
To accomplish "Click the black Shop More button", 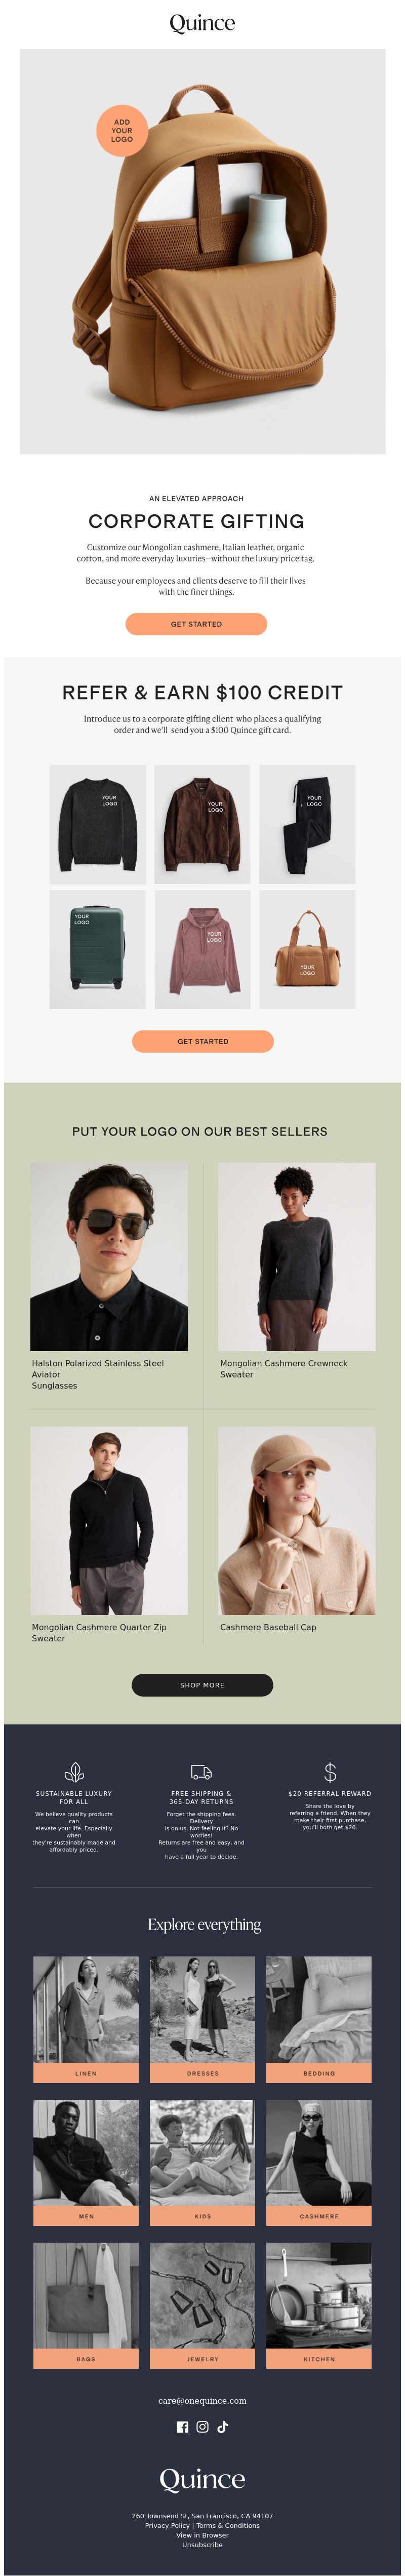I will pyautogui.click(x=202, y=1685).
